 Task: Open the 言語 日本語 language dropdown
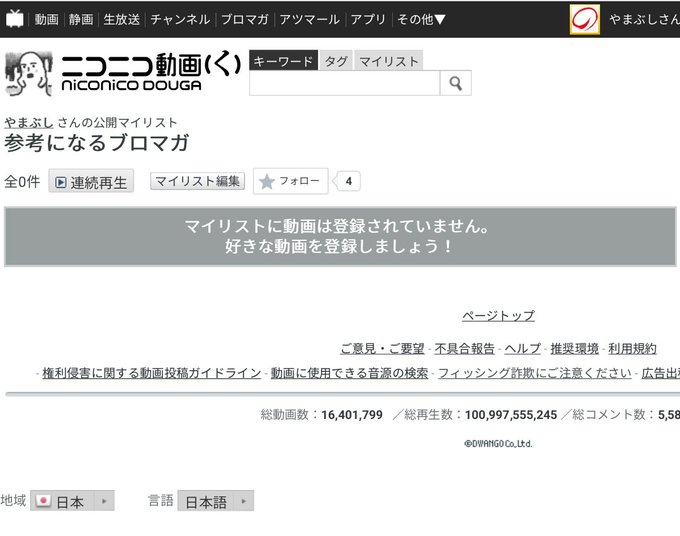pyautogui.click(x=216, y=501)
